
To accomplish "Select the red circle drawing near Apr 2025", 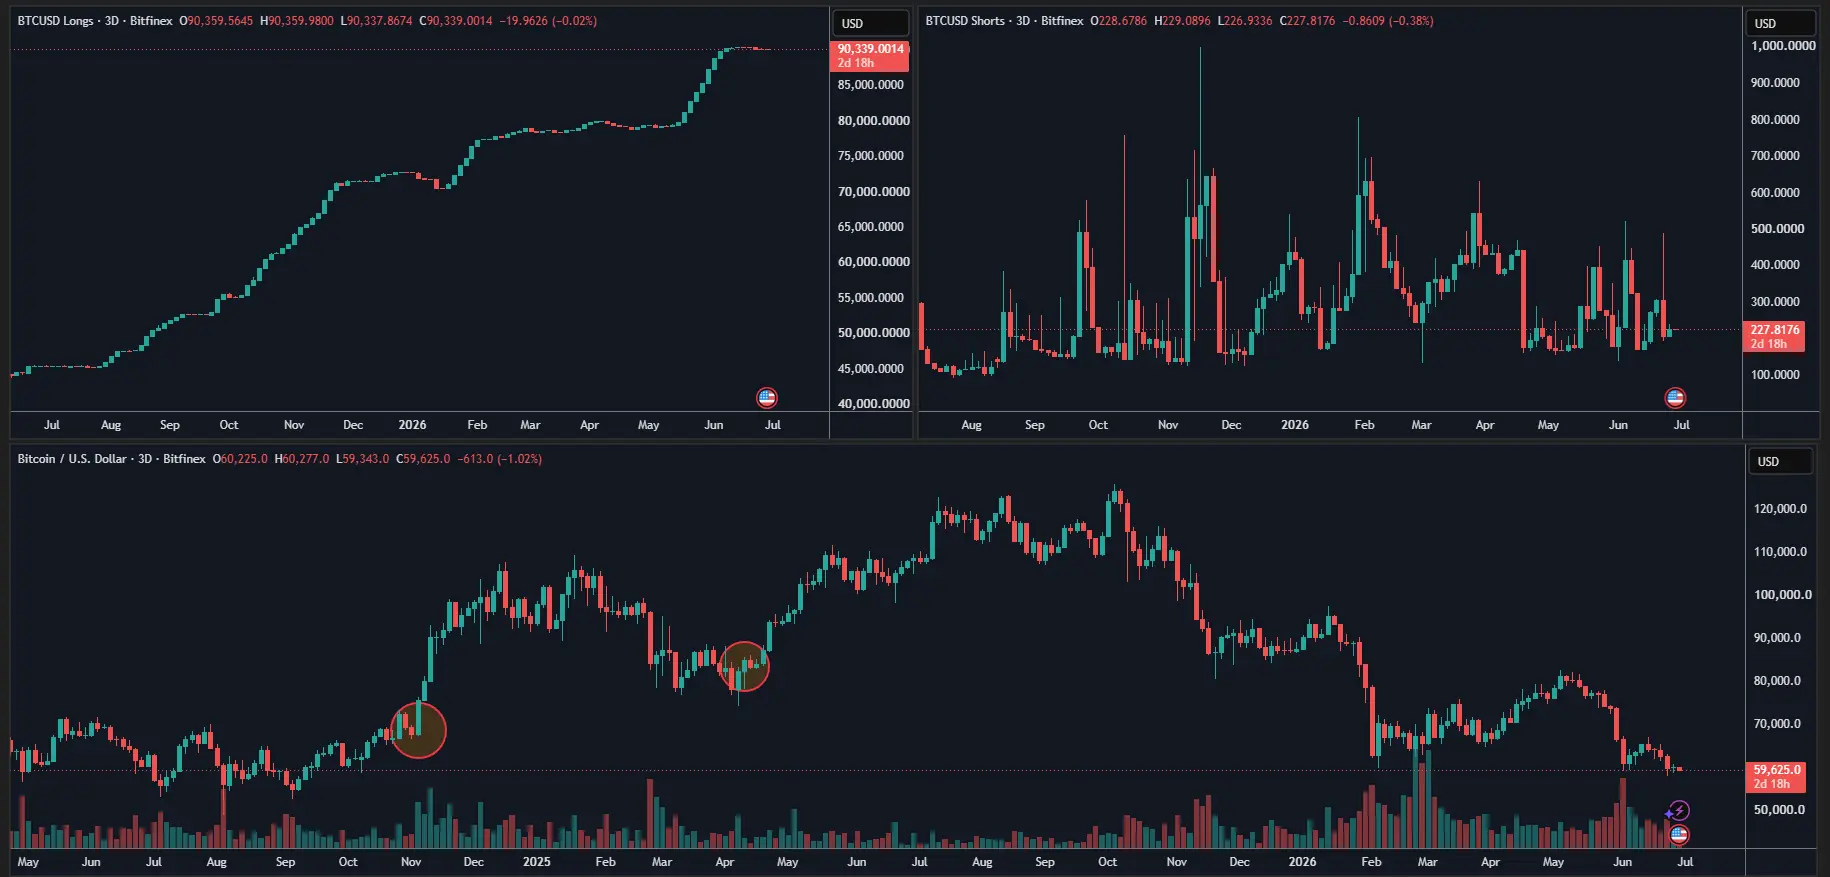I will (744, 667).
